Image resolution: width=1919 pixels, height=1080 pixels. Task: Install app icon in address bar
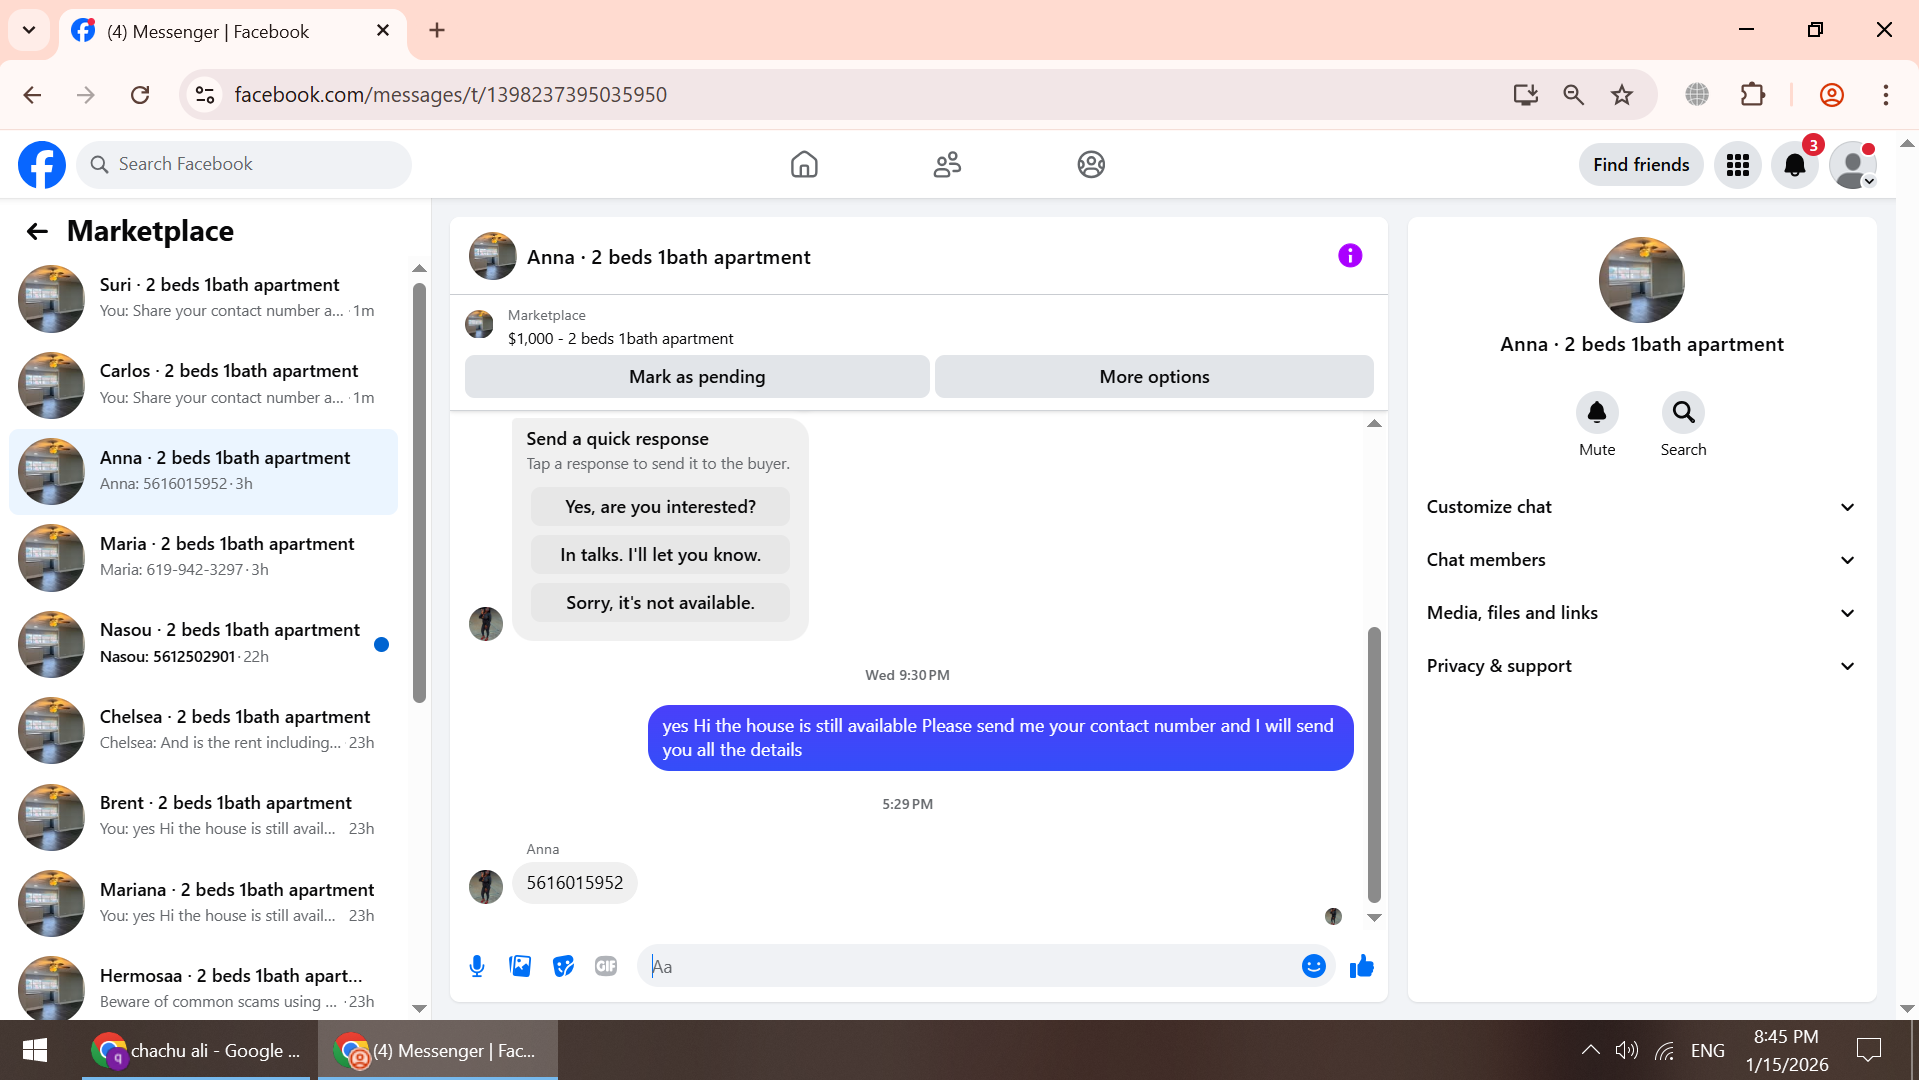click(x=1525, y=95)
